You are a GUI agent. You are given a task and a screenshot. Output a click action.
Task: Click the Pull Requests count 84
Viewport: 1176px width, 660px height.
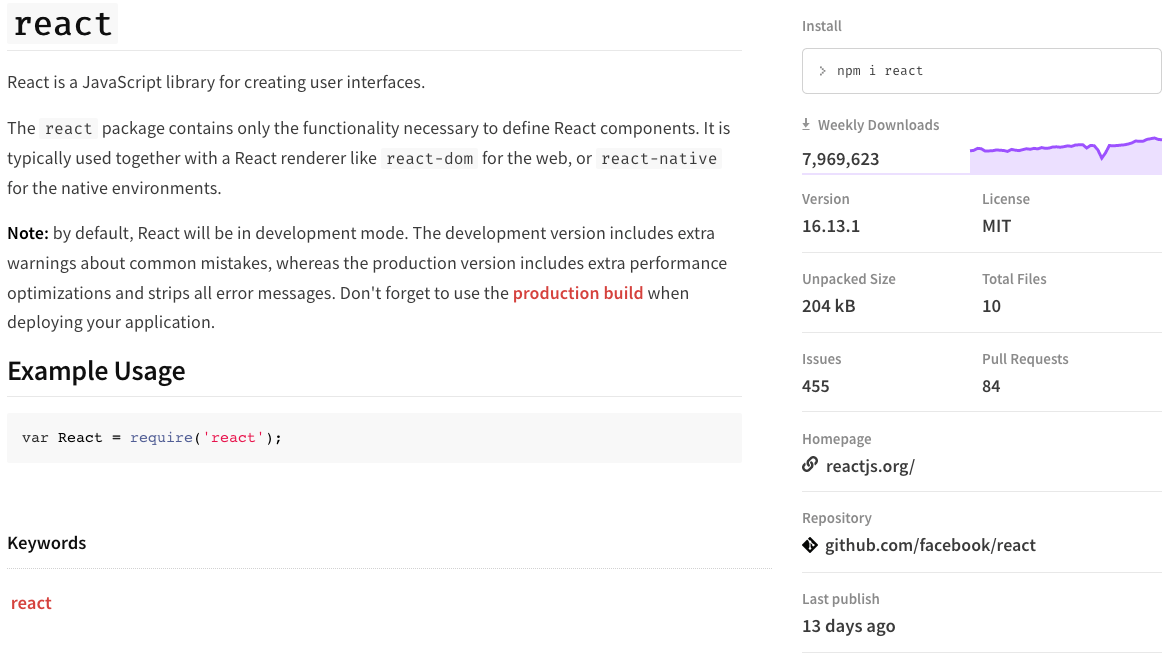pyautogui.click(x=991, y=385)
